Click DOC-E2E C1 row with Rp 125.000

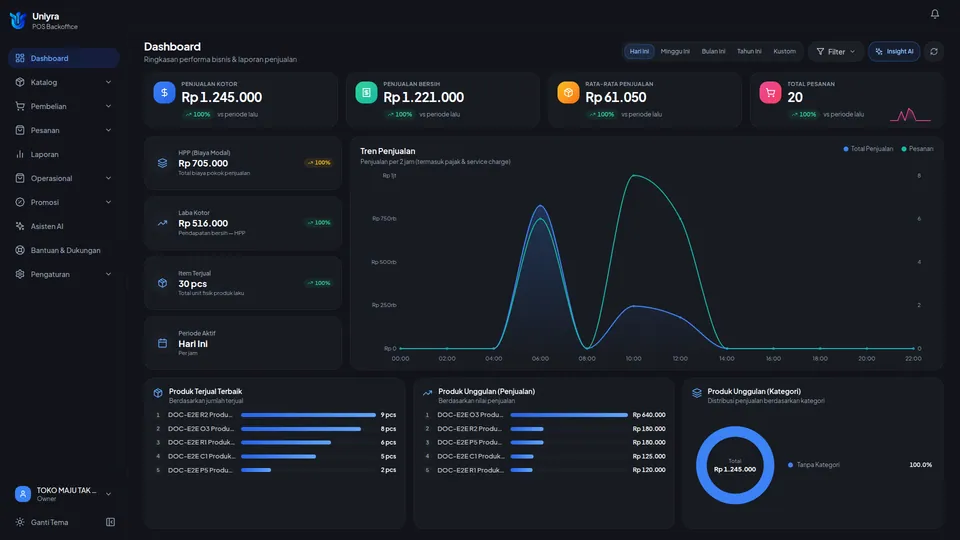point(544,456)
